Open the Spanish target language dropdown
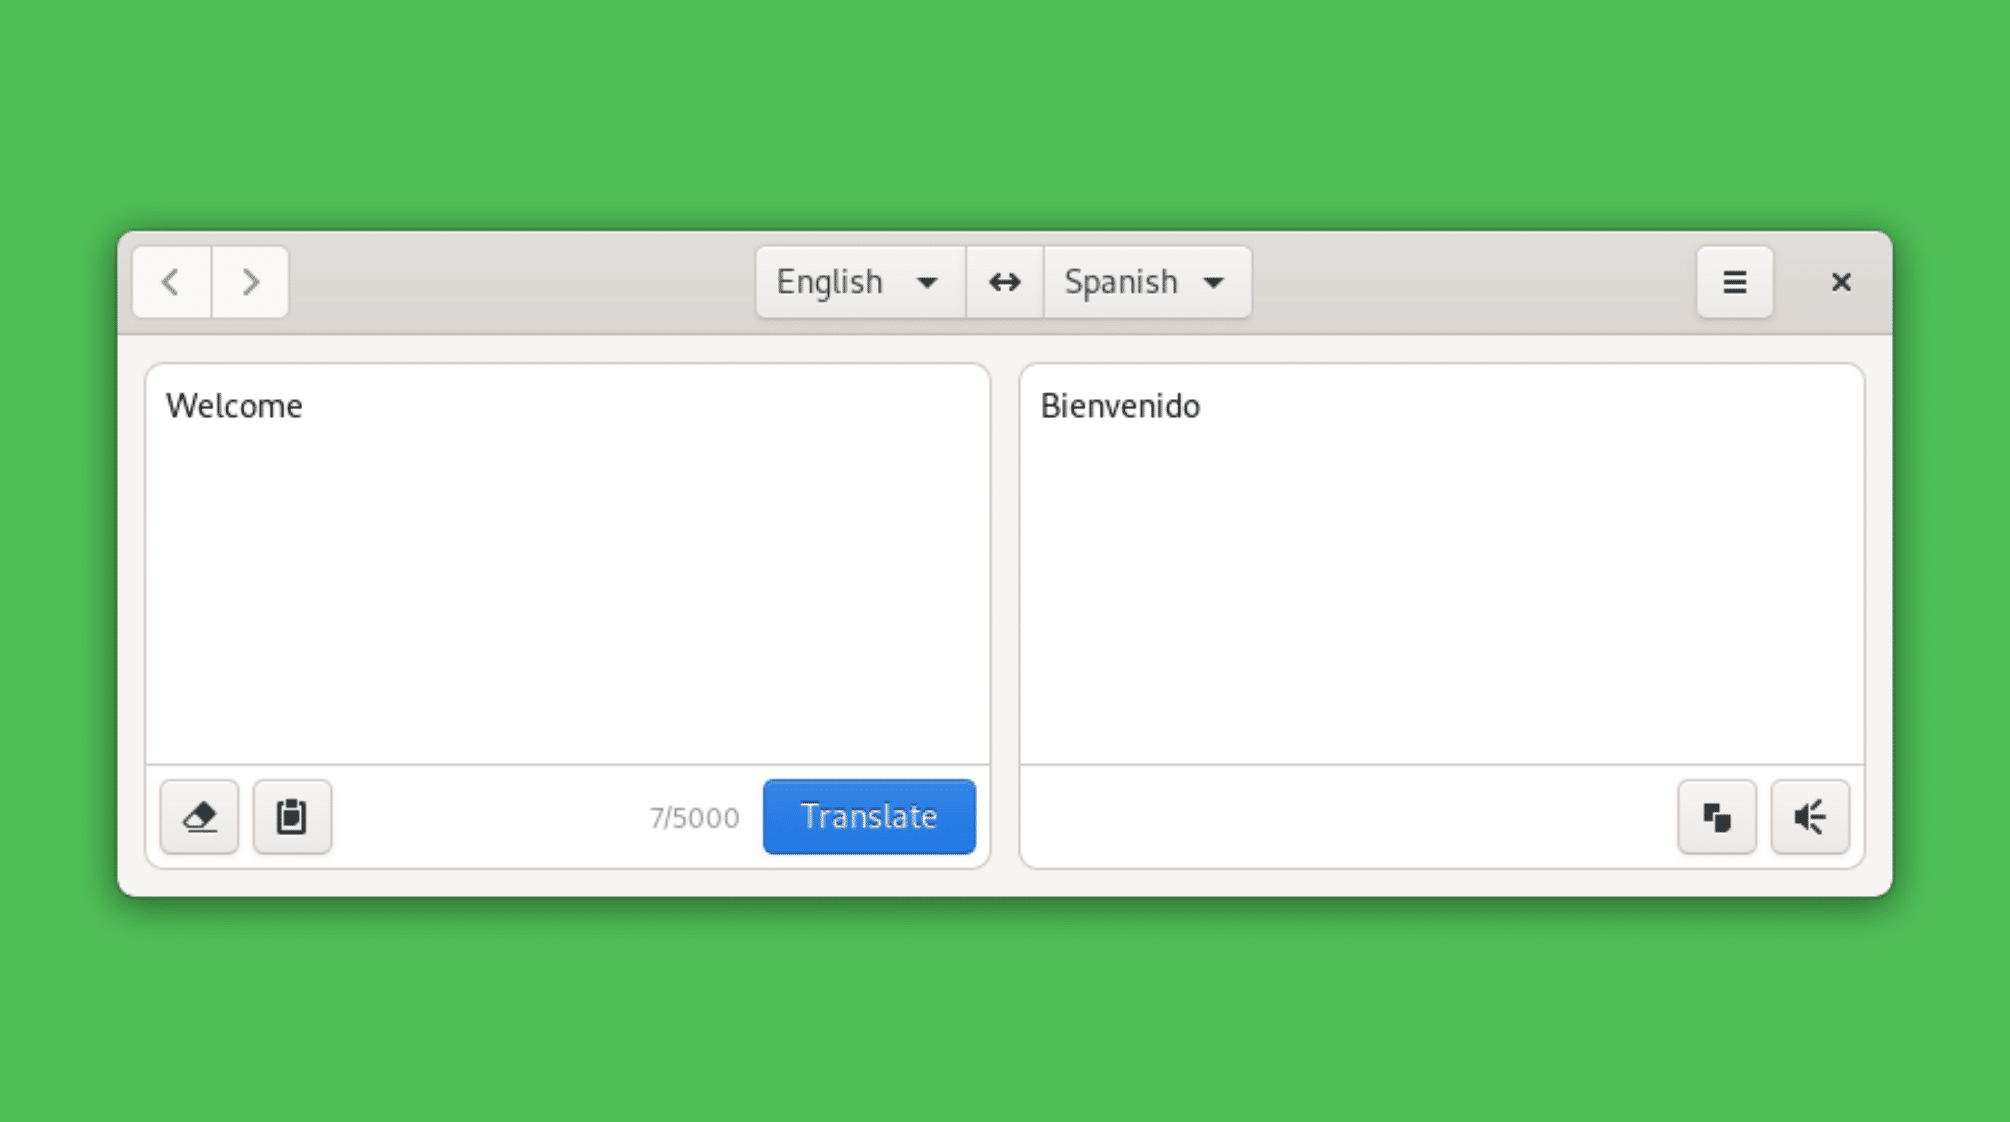2010x1122 pixels. click(1147, 282)
